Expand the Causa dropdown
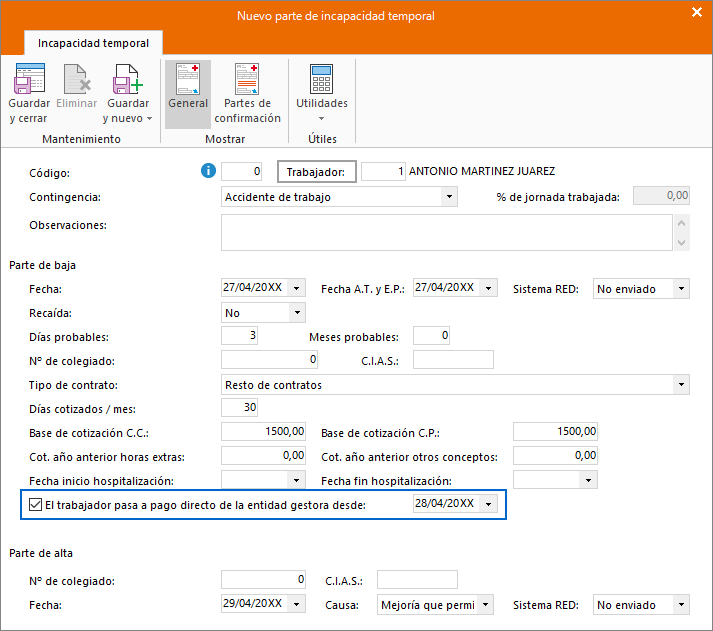The image size is (713, 631). (485, 605)
